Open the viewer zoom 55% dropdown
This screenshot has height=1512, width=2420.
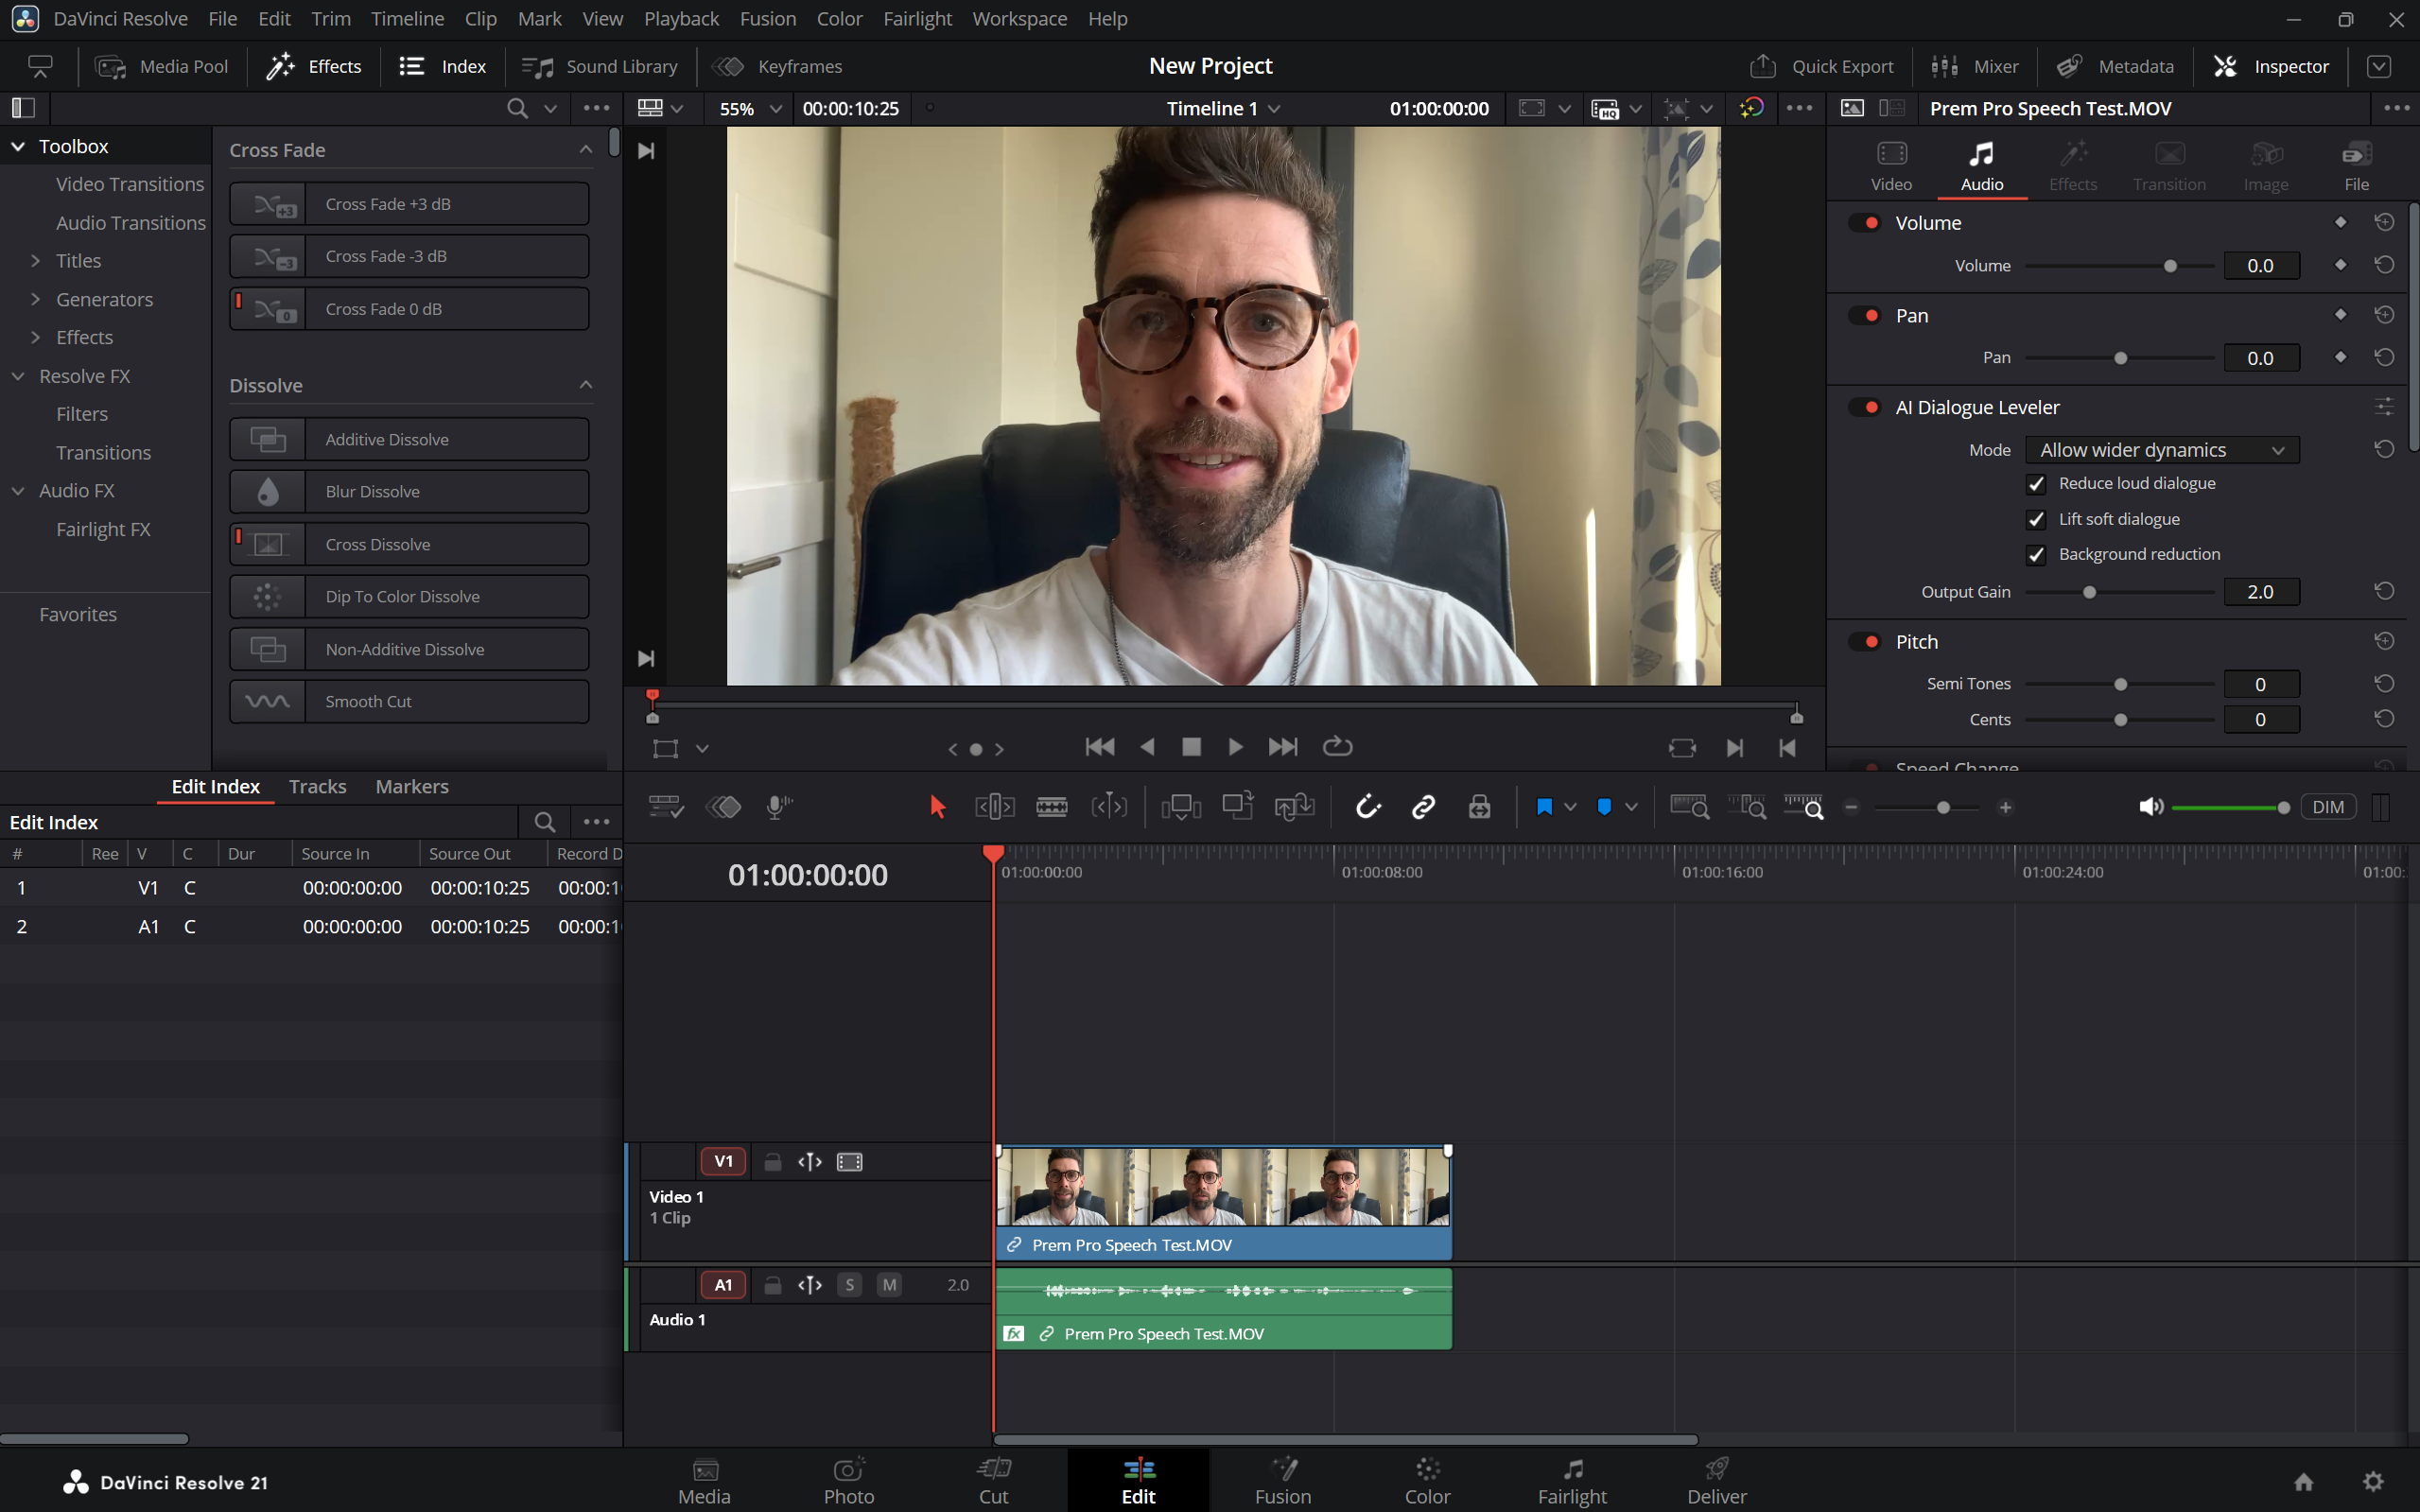[750, 108]
